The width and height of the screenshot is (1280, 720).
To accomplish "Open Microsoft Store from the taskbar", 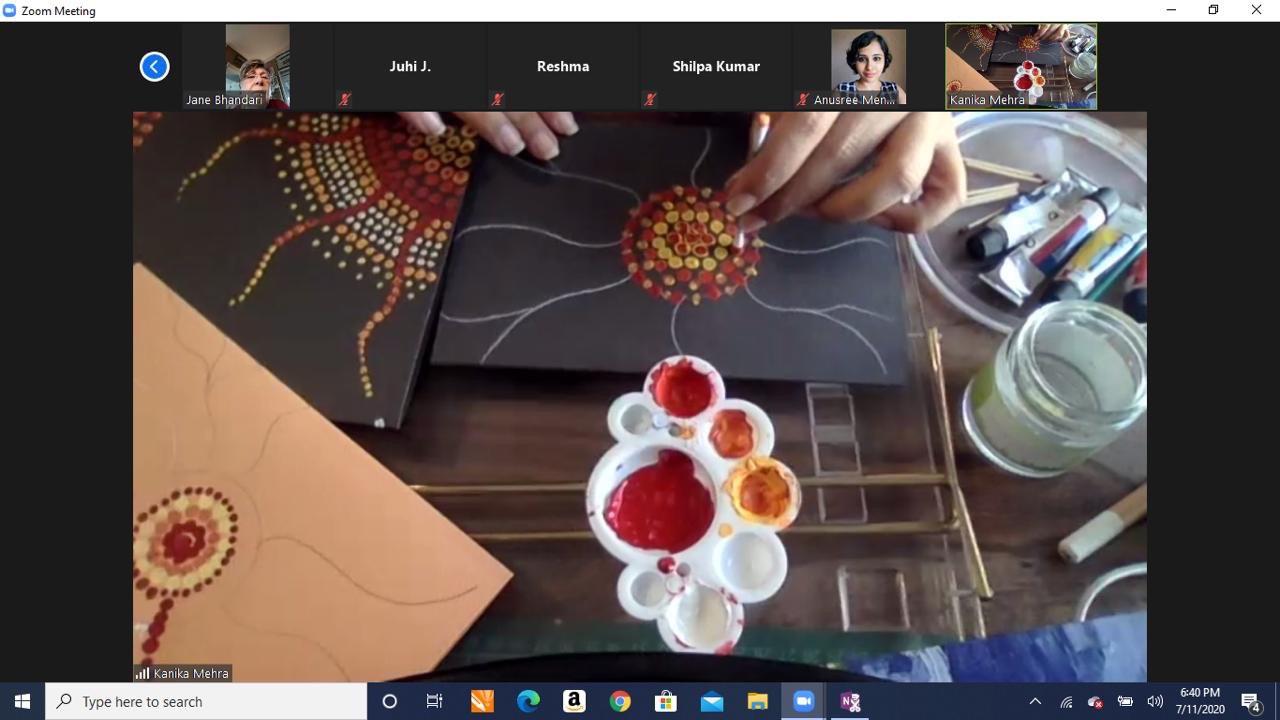I will (x=666, y=701).
